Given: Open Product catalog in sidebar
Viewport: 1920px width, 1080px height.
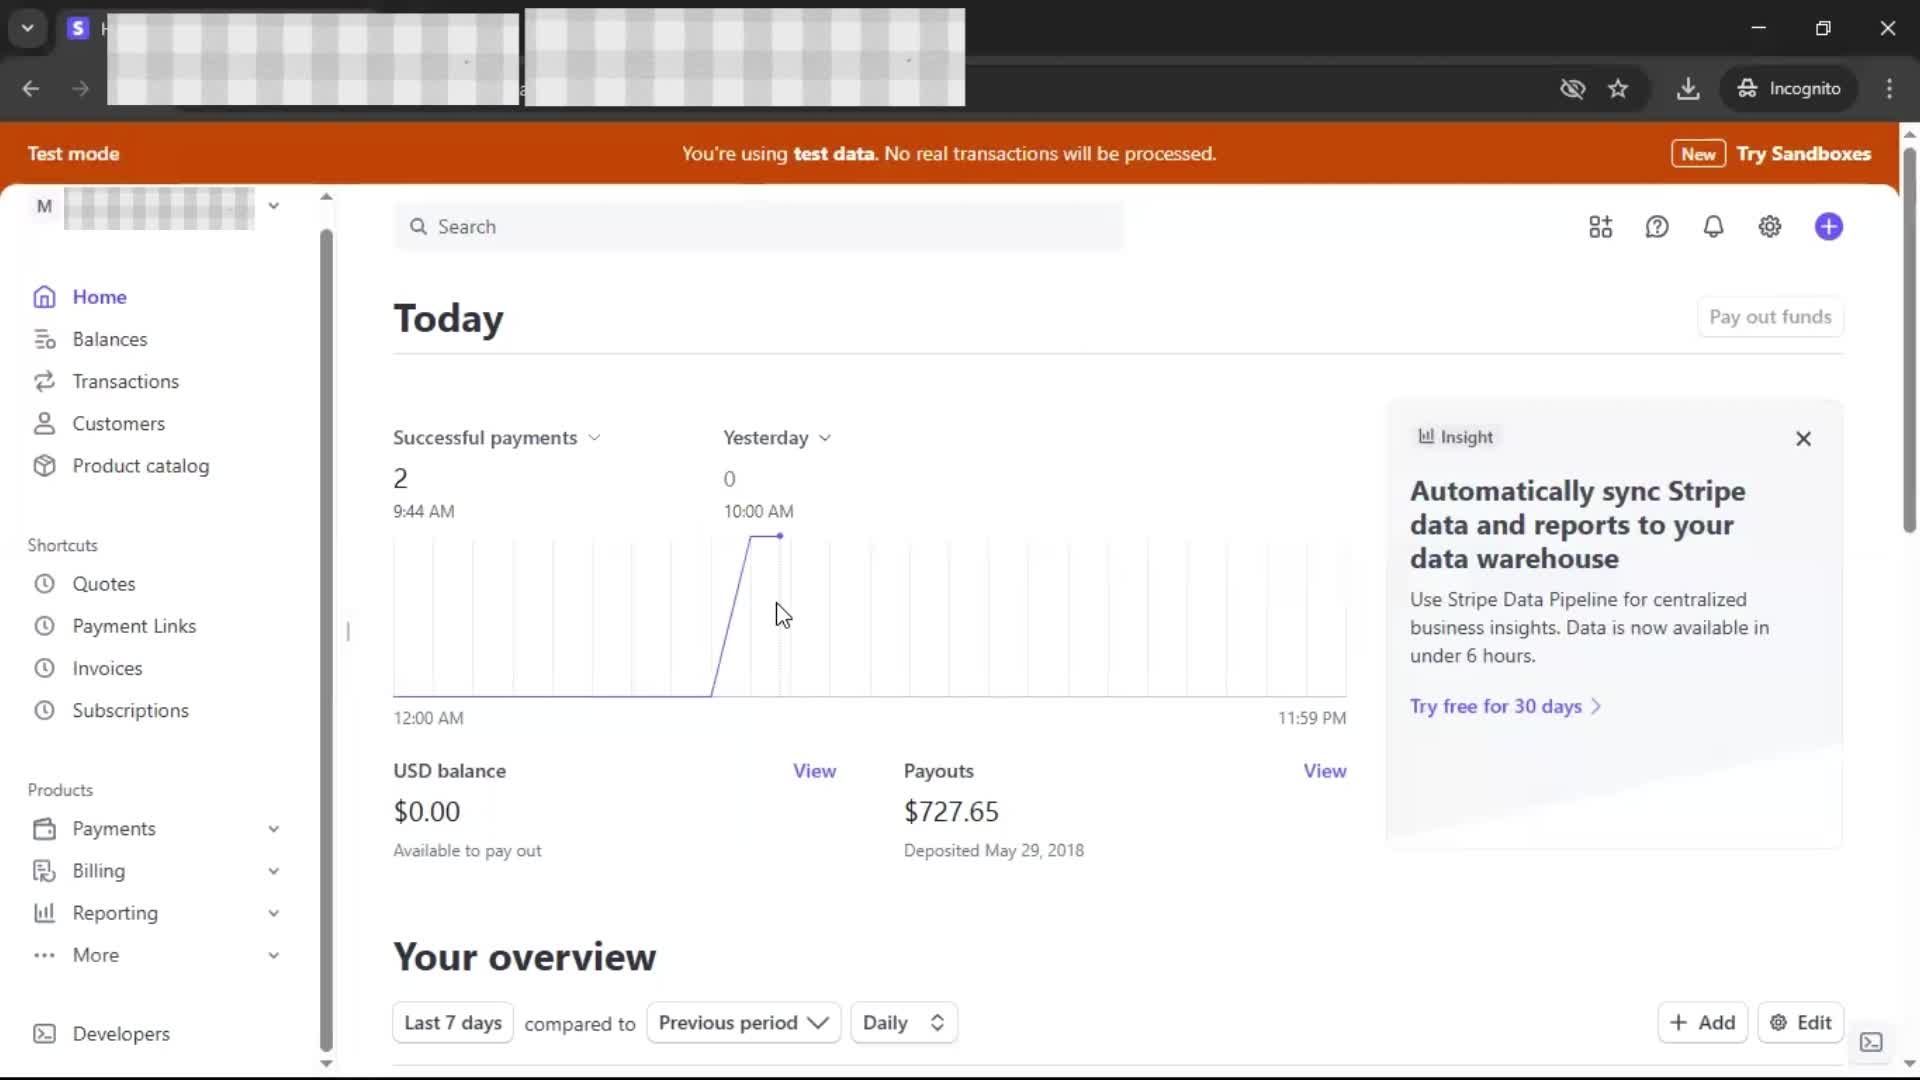Looking at the screenshot, I should coord(141,466).
